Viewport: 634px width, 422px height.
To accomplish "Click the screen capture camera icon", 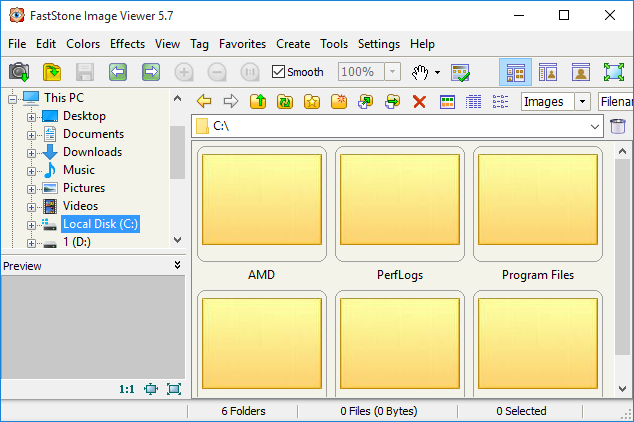I will (19, 72).
